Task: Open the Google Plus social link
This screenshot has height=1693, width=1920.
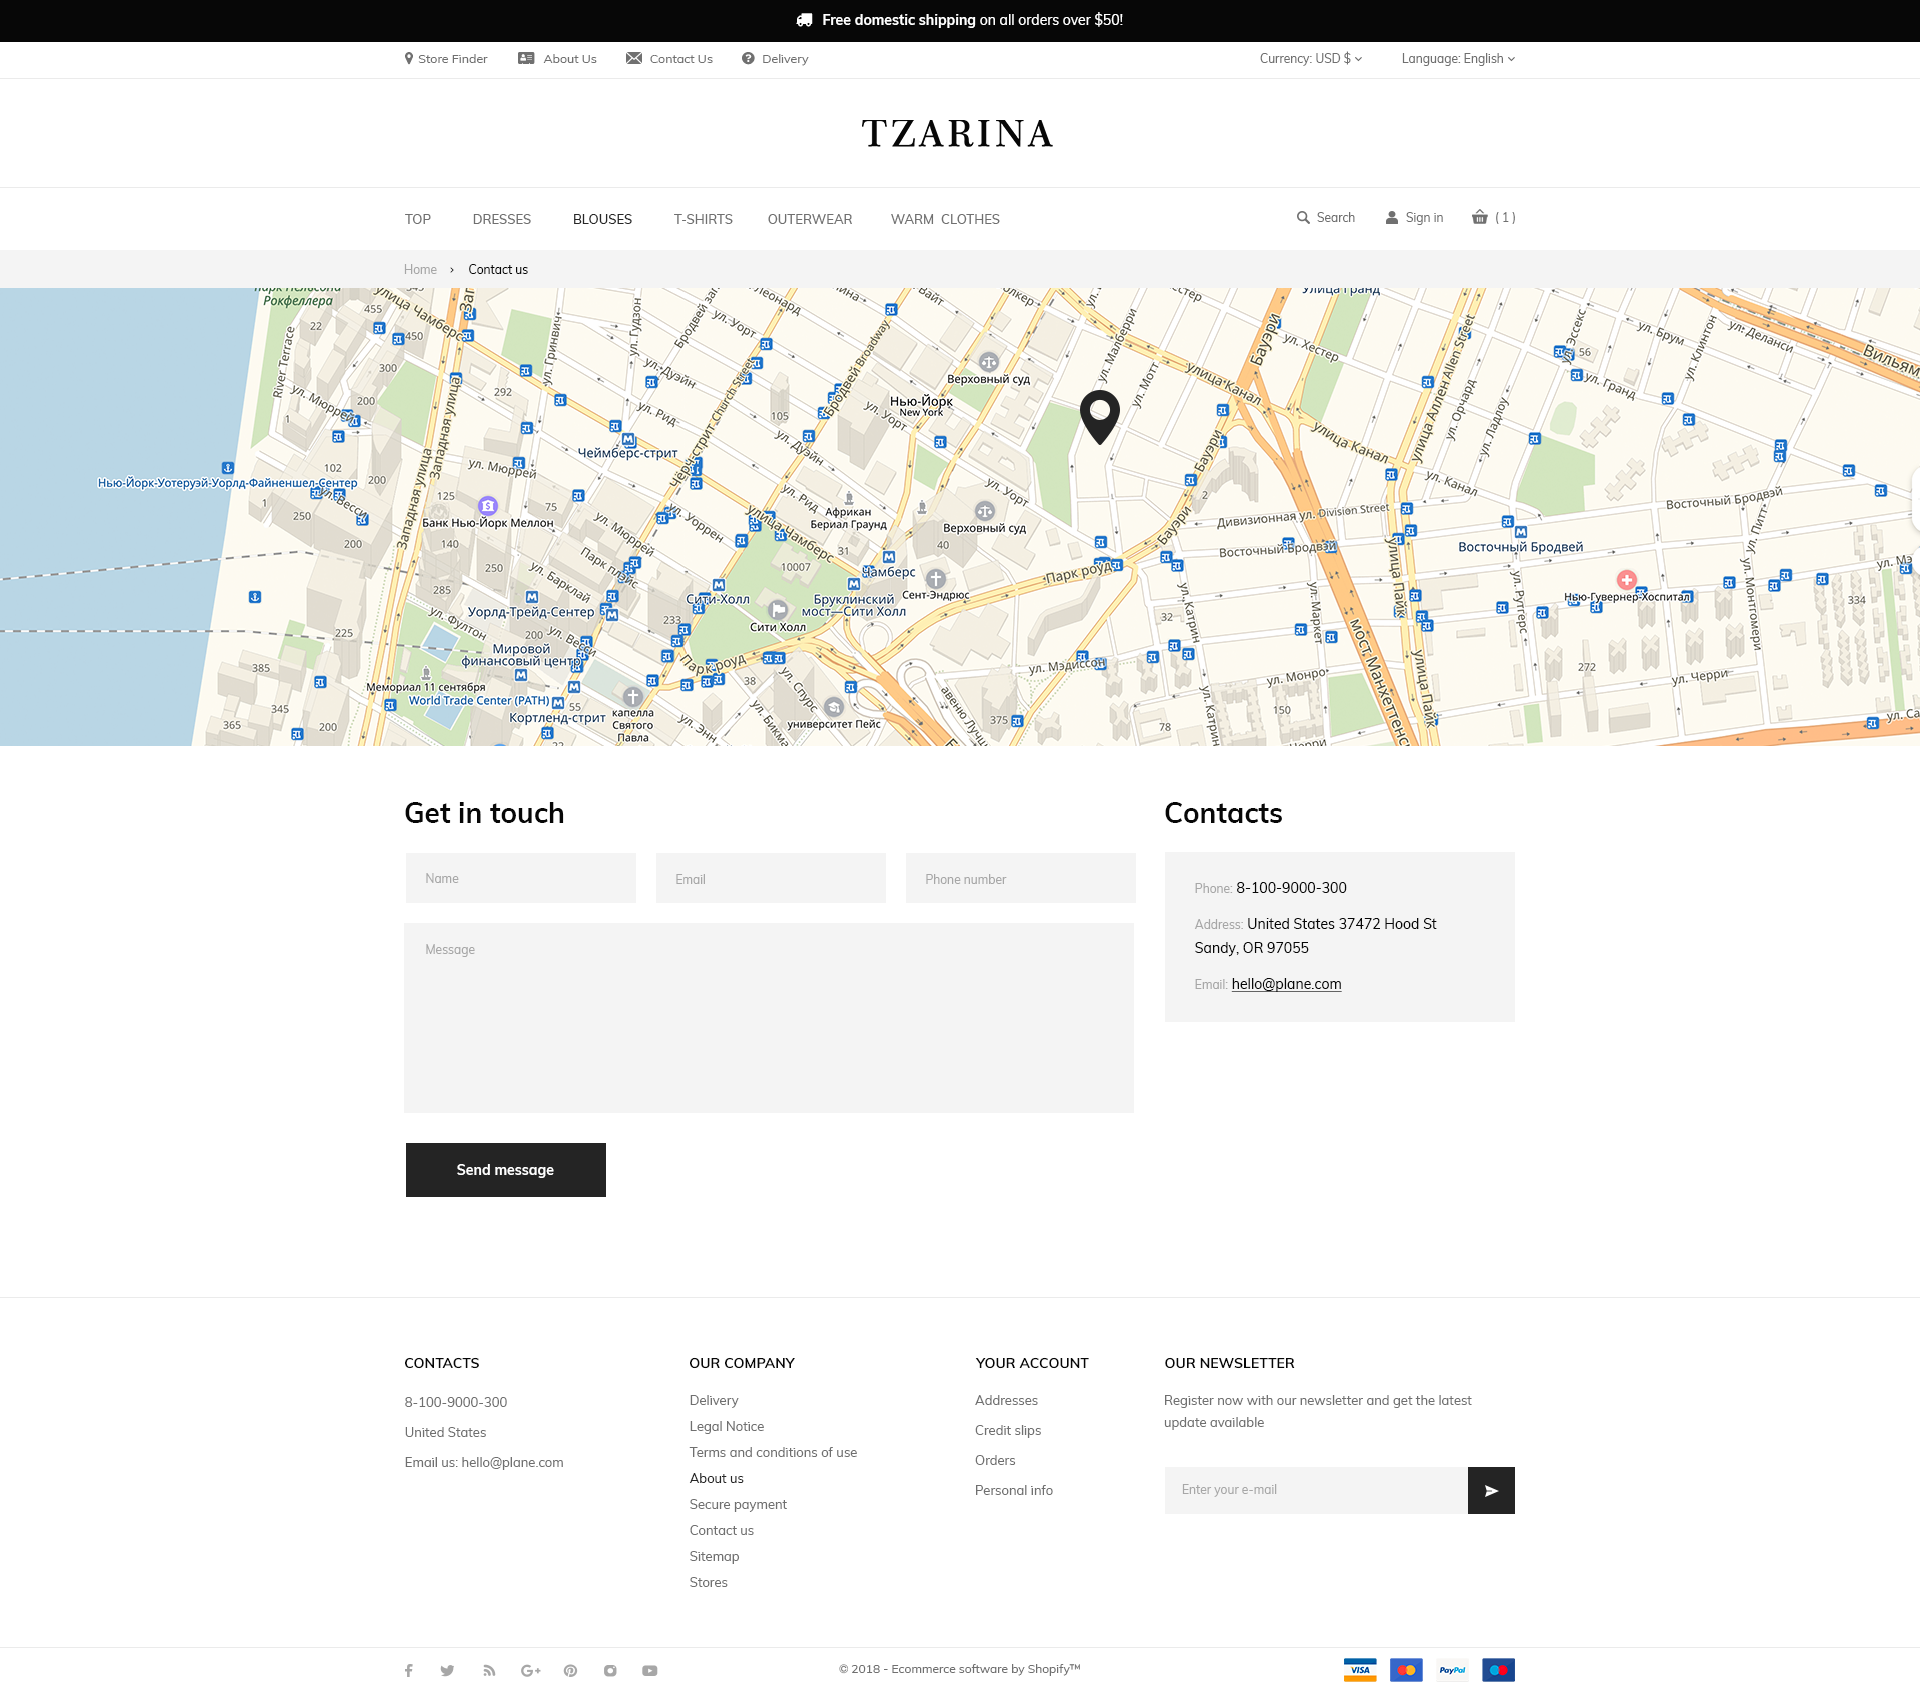Action: (x=530, y=1670)
